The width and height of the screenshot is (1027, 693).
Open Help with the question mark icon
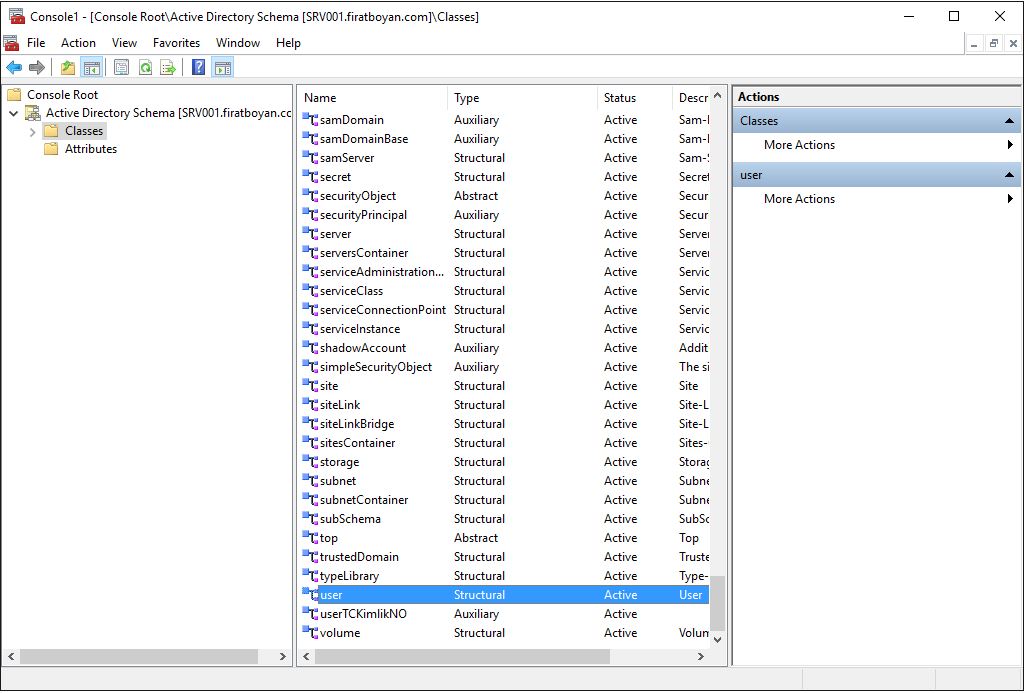click(x=198, y=67)
